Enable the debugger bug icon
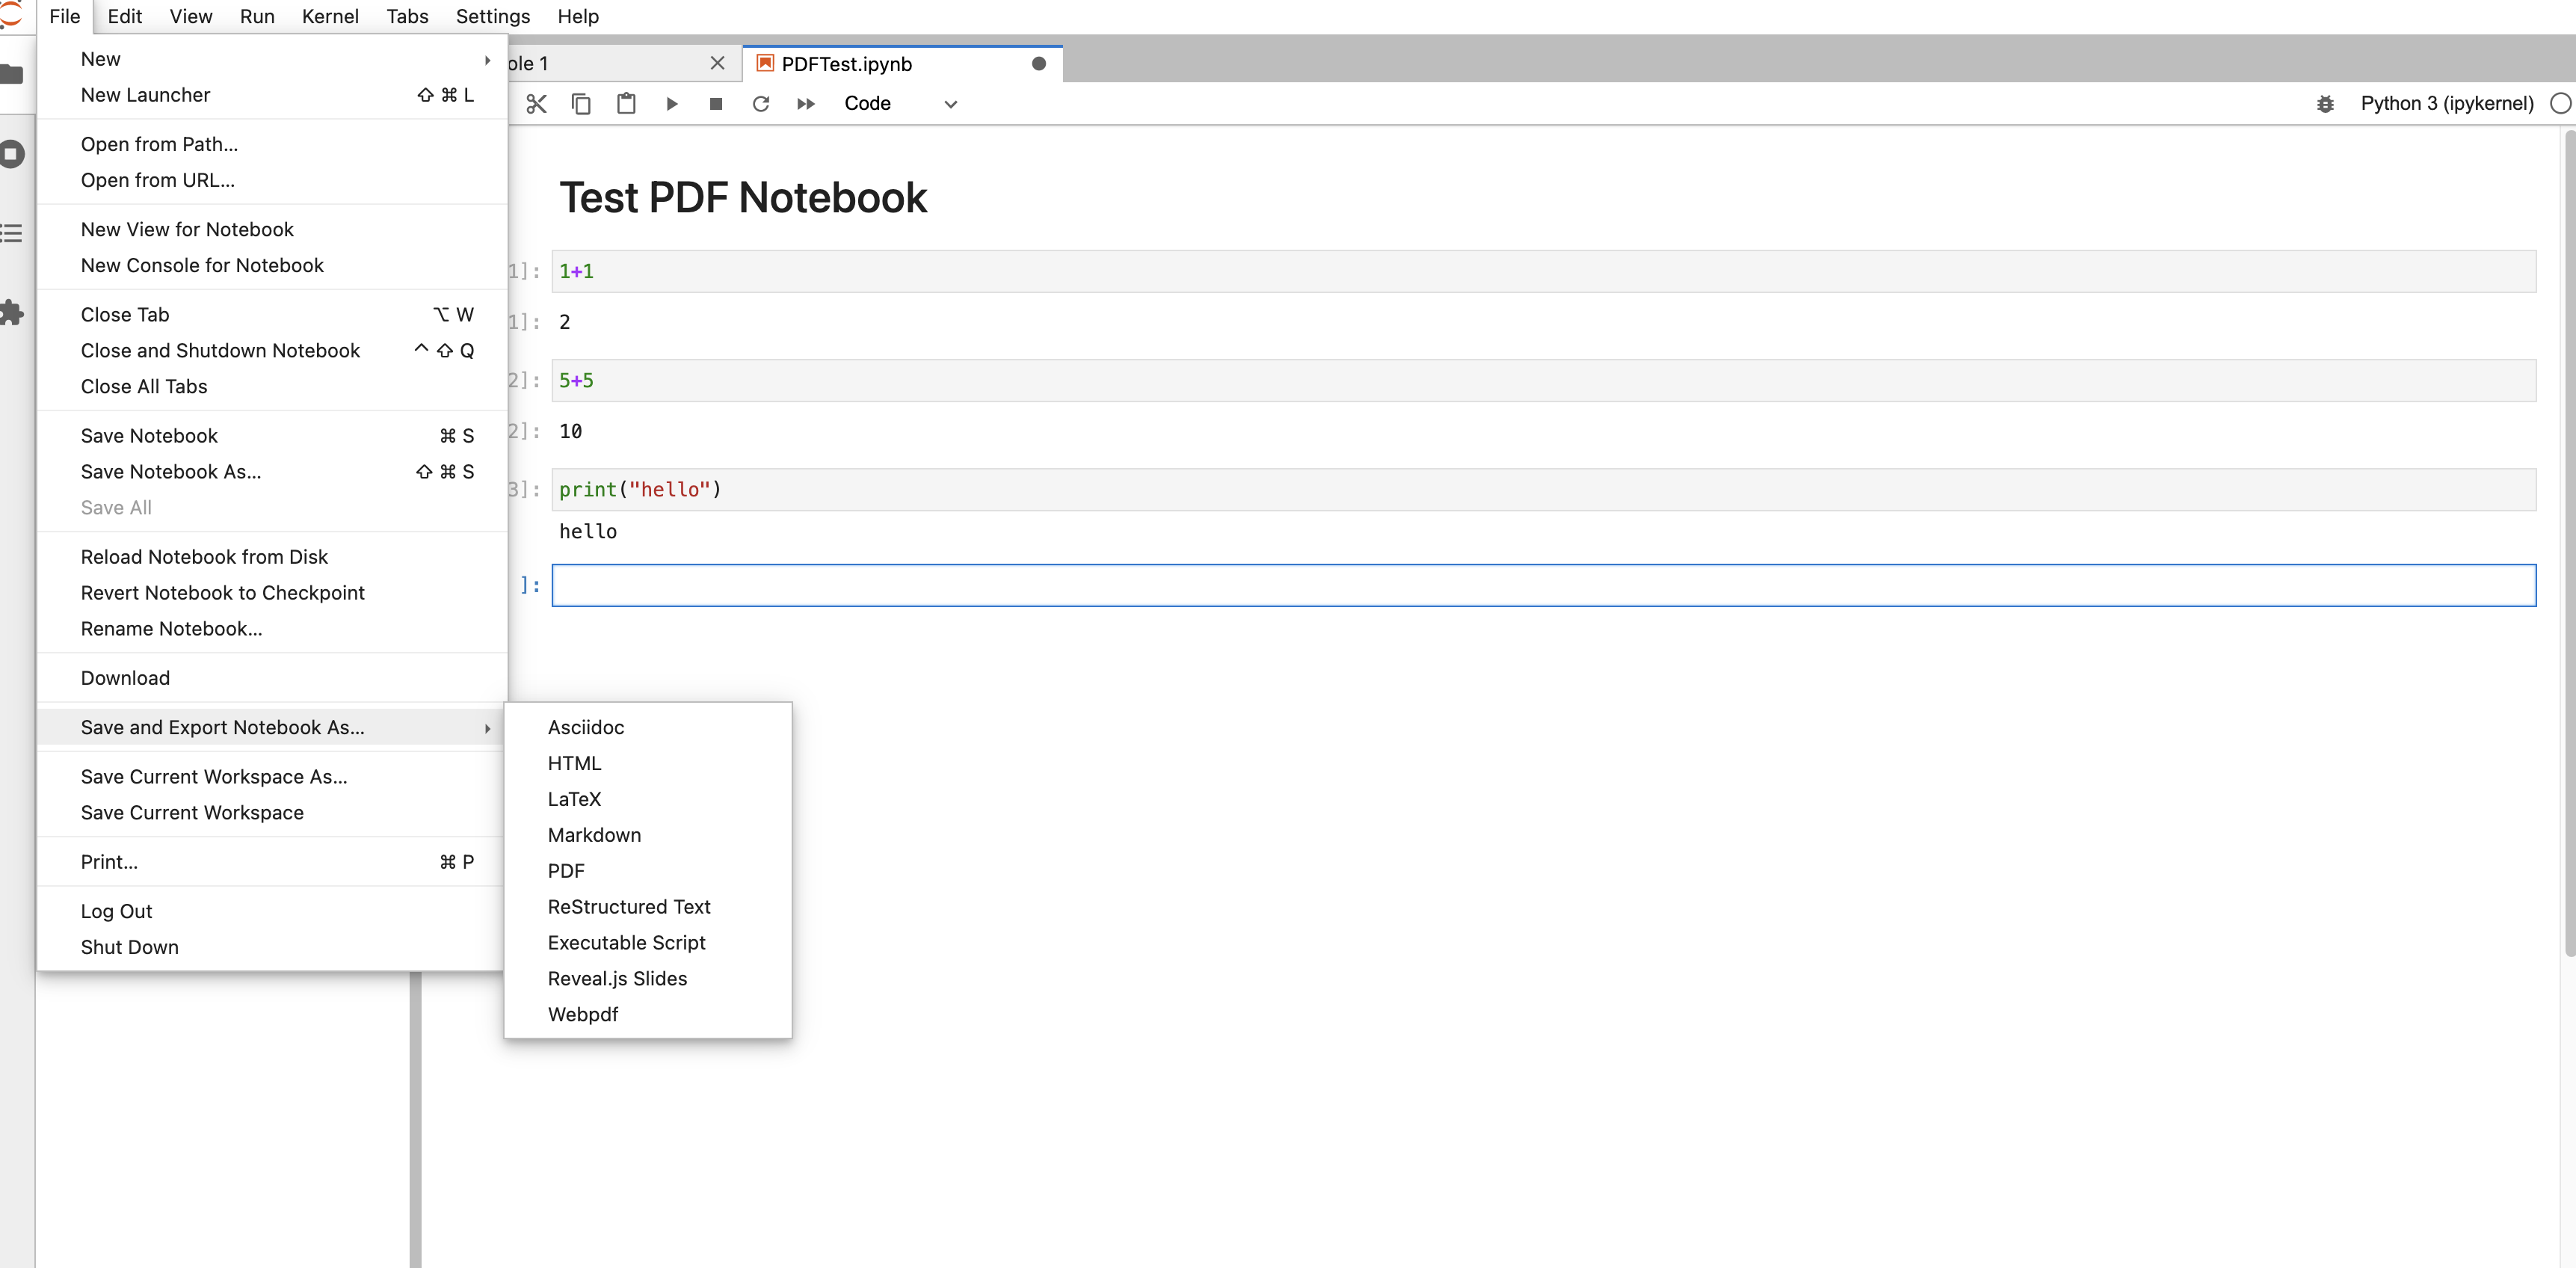Screen dimensions: 2576x1268 2326,104
